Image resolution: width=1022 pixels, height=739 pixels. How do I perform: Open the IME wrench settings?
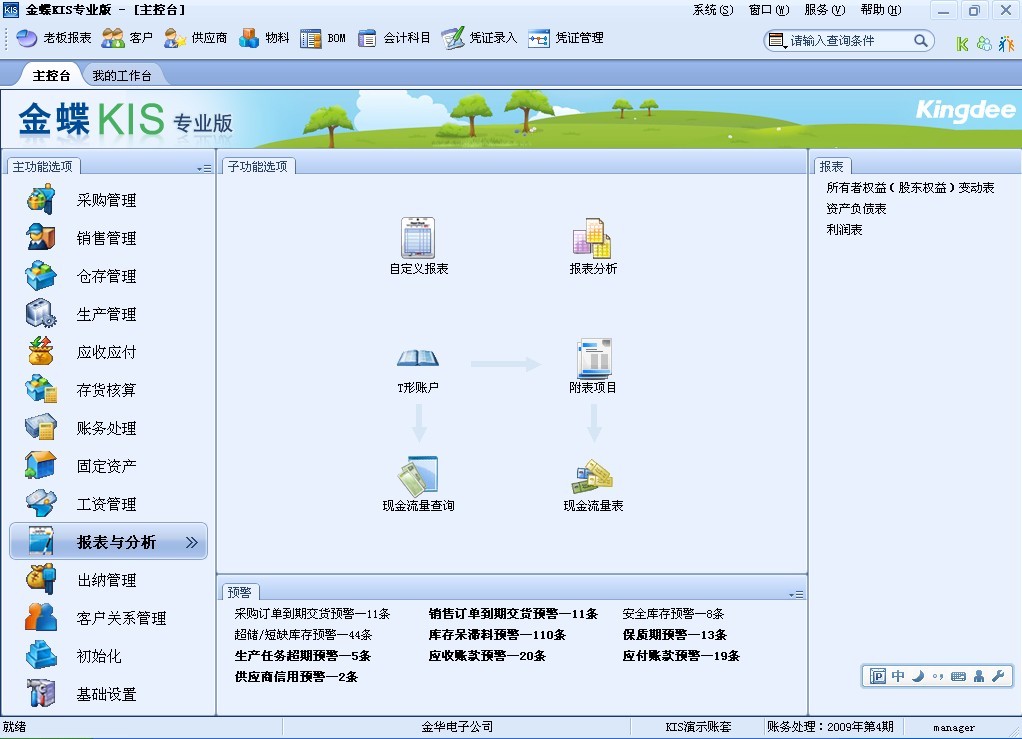[x=998, y=676]
